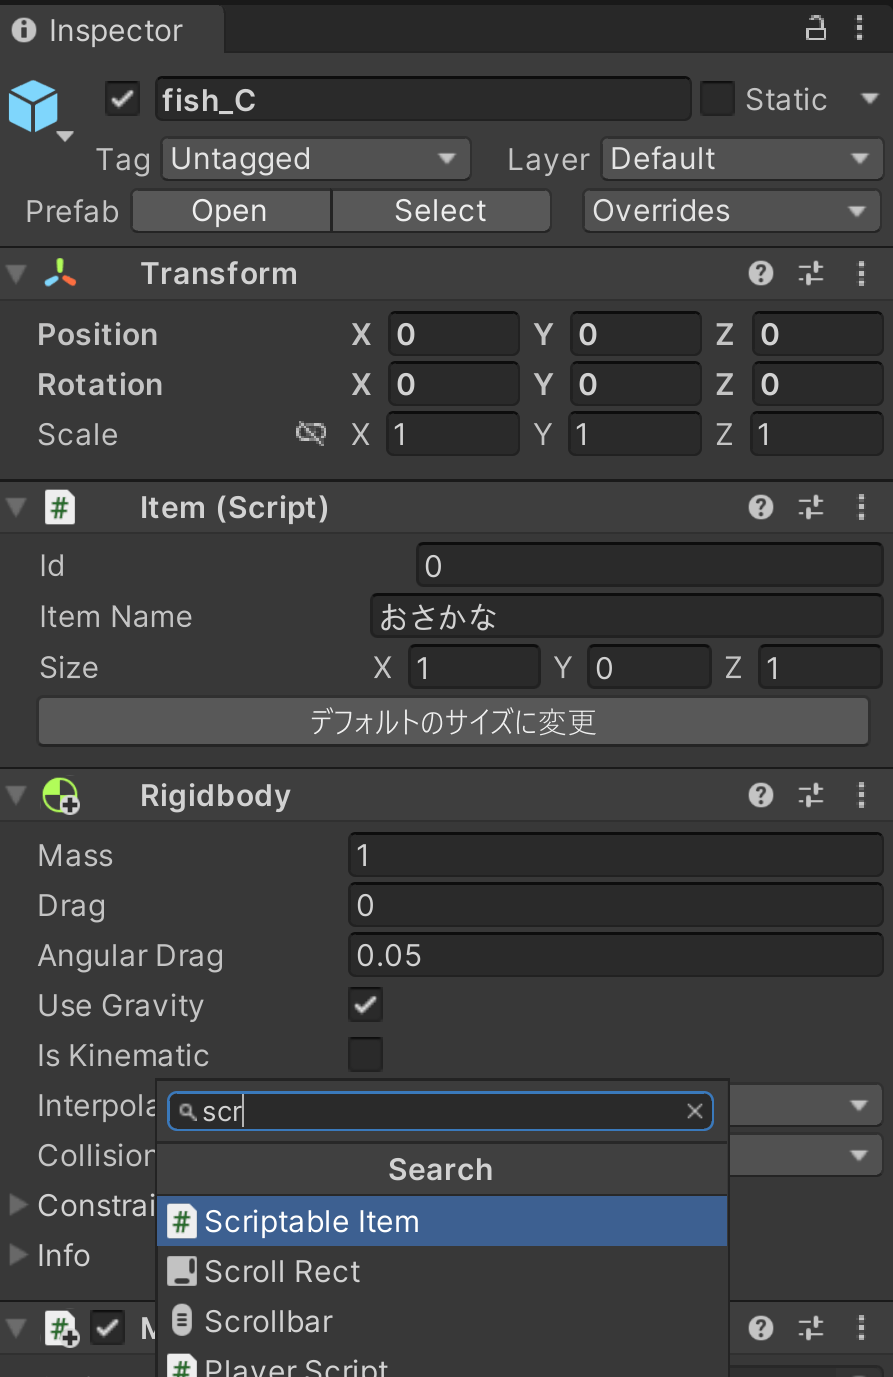Disable the Use Gravity checkbox

point(366,1004)
